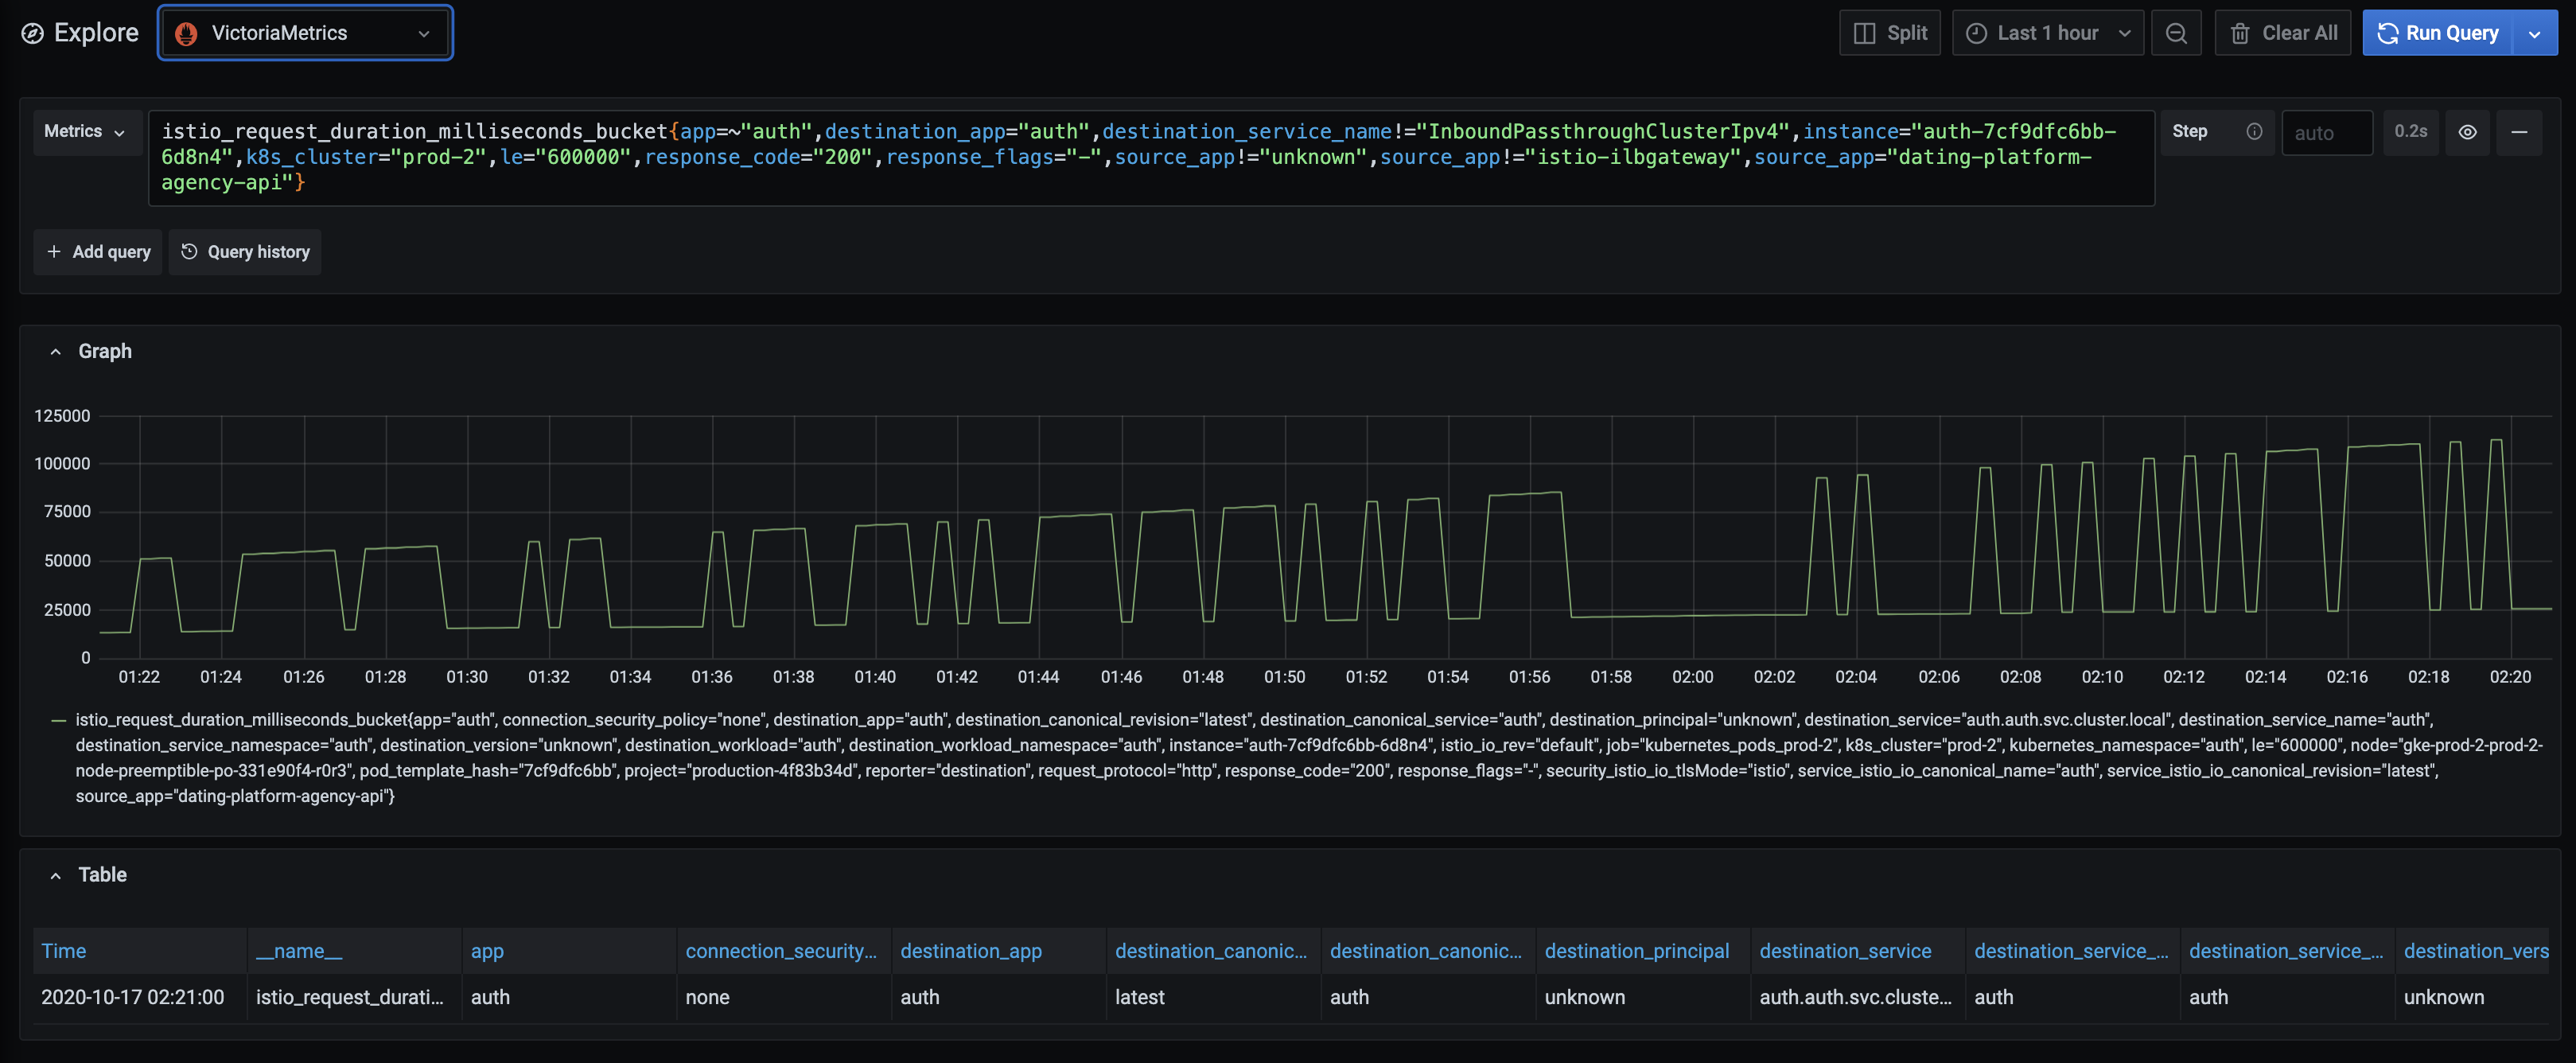Click the zoom out time range icon

pyautogui.click(x=2175, y=33)
